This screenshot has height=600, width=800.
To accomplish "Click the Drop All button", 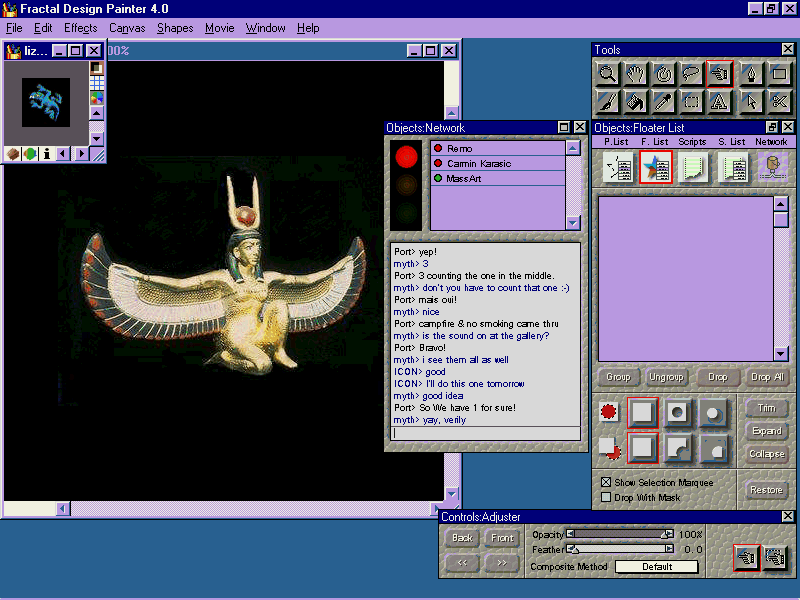I will click(767, 377).
